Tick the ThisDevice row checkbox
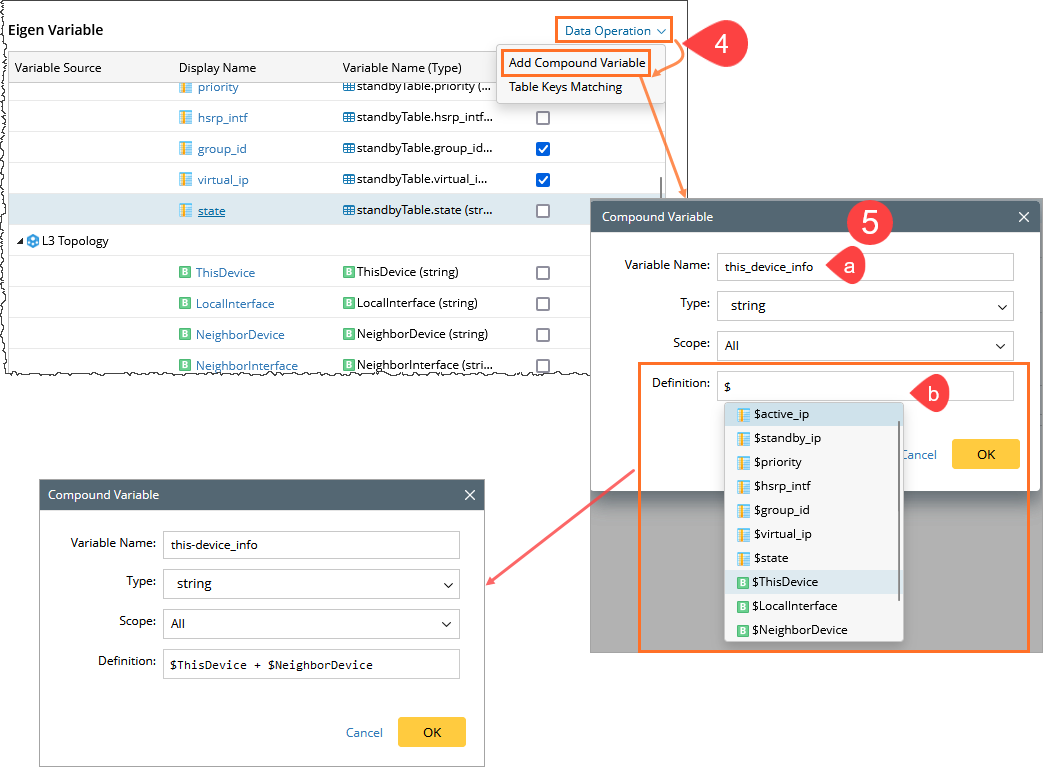Screen dimensions: 1043x767 pyautogui.click(x=543, y=273)
